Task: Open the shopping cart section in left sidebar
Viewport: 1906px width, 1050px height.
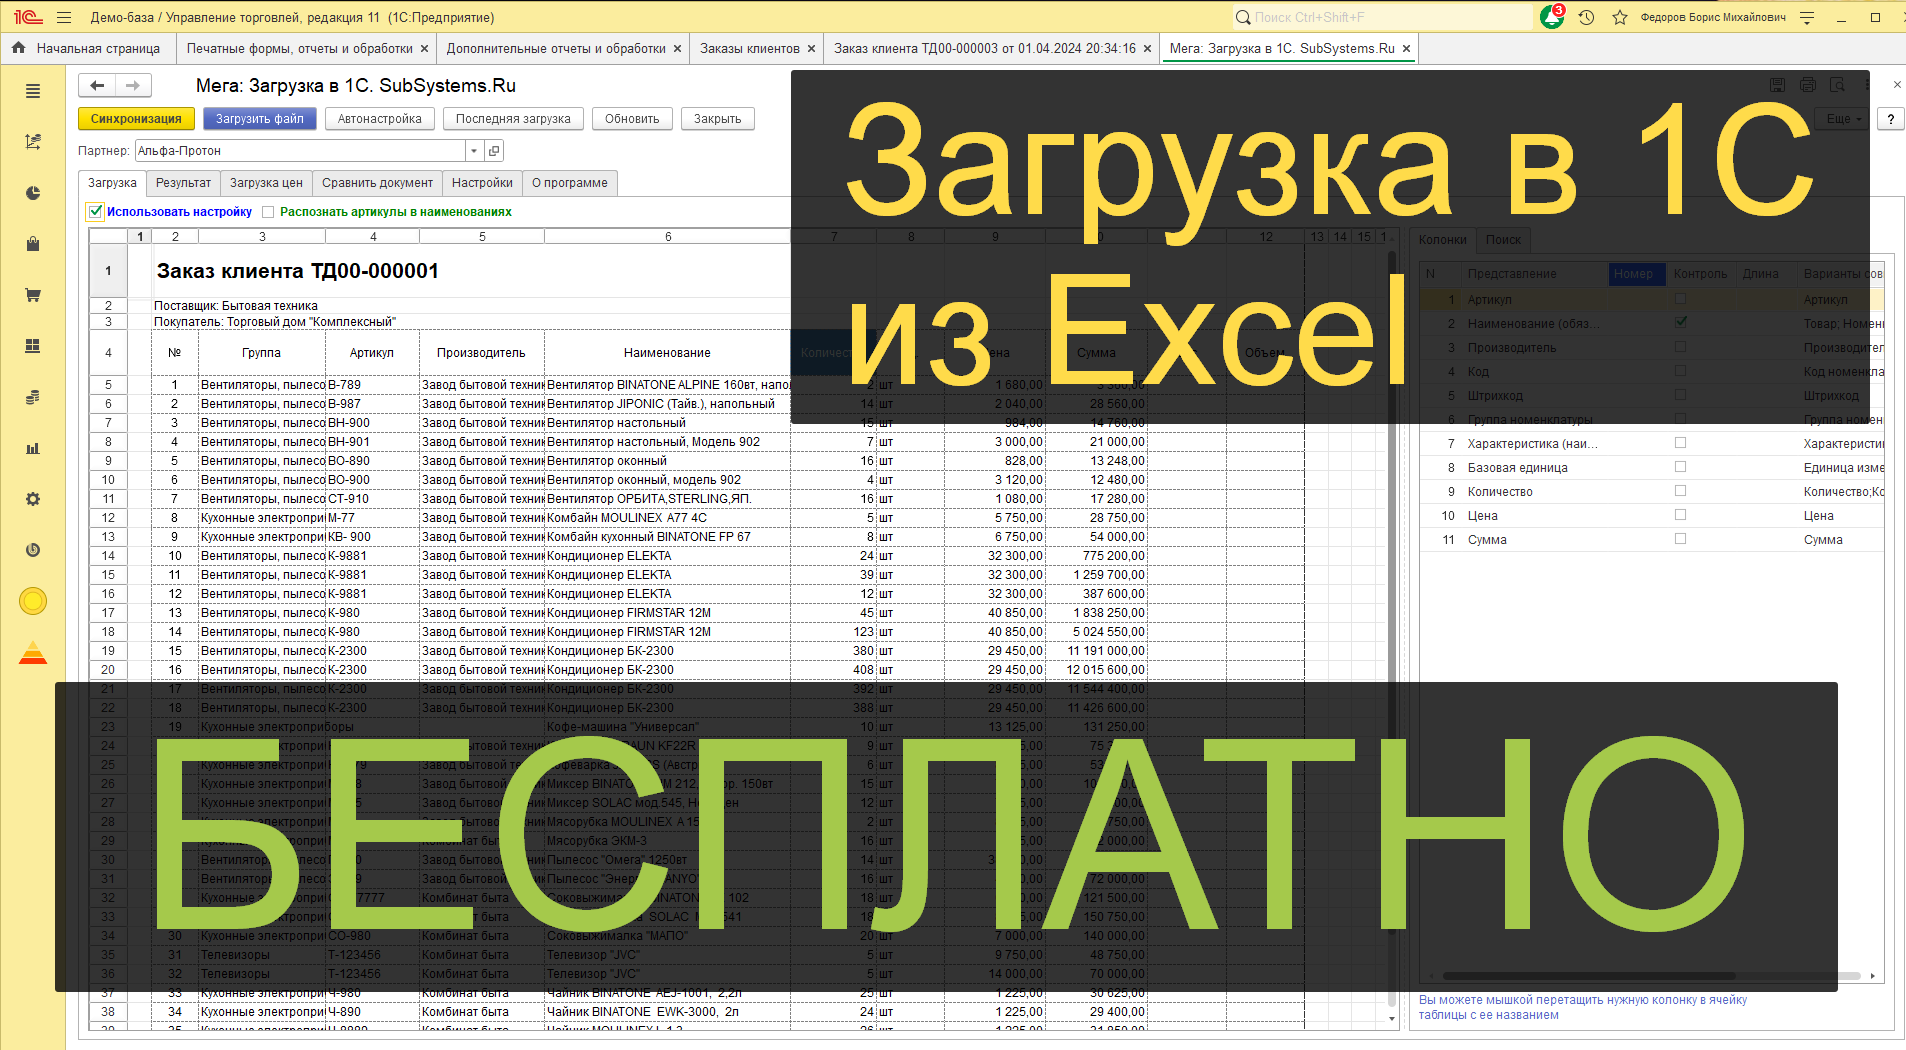Action: click(x=33, y=295)
